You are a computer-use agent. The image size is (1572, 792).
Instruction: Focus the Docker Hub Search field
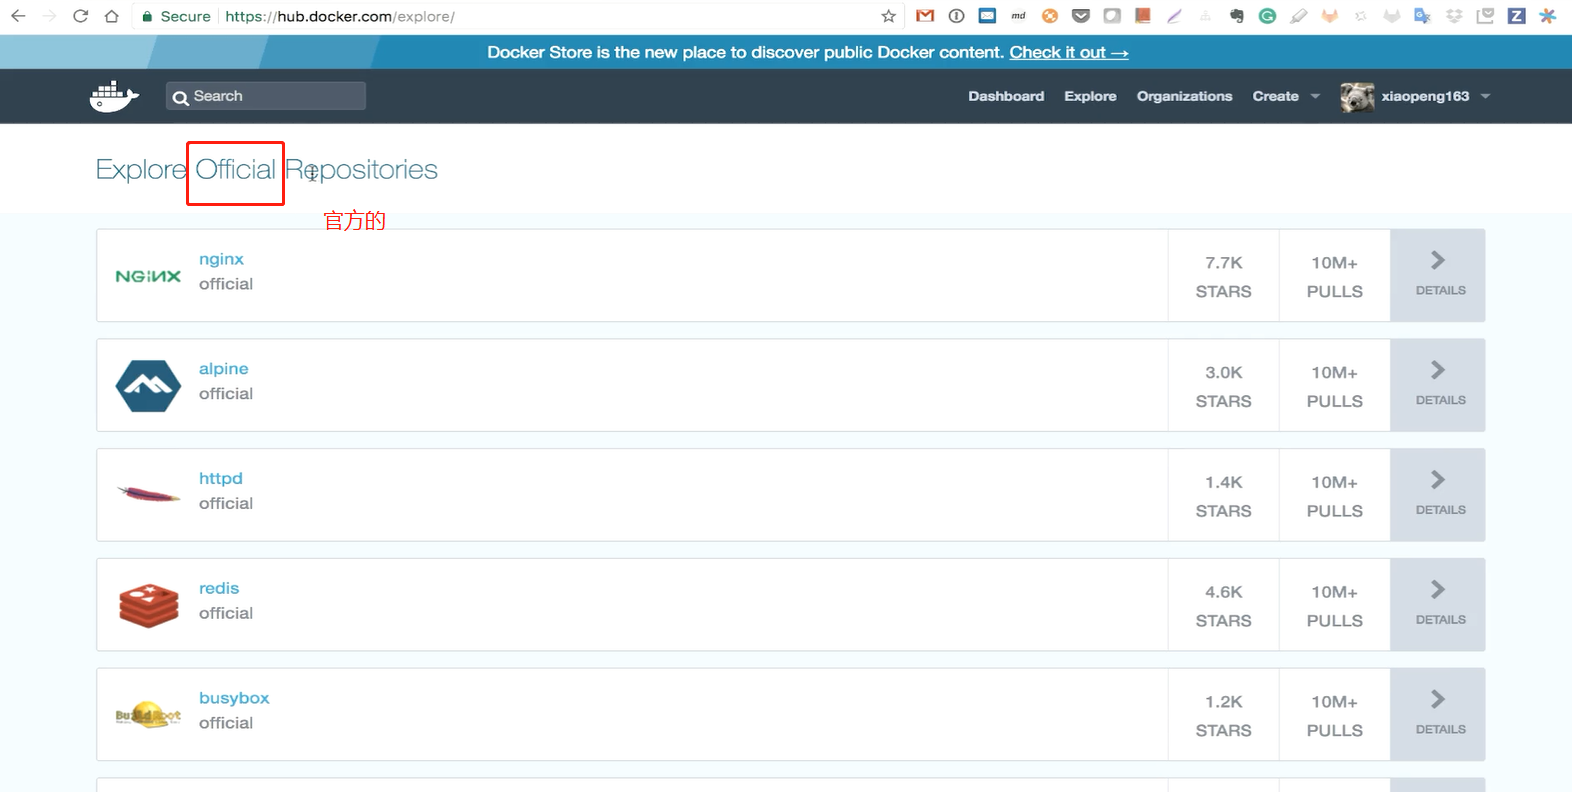(266, 96)
